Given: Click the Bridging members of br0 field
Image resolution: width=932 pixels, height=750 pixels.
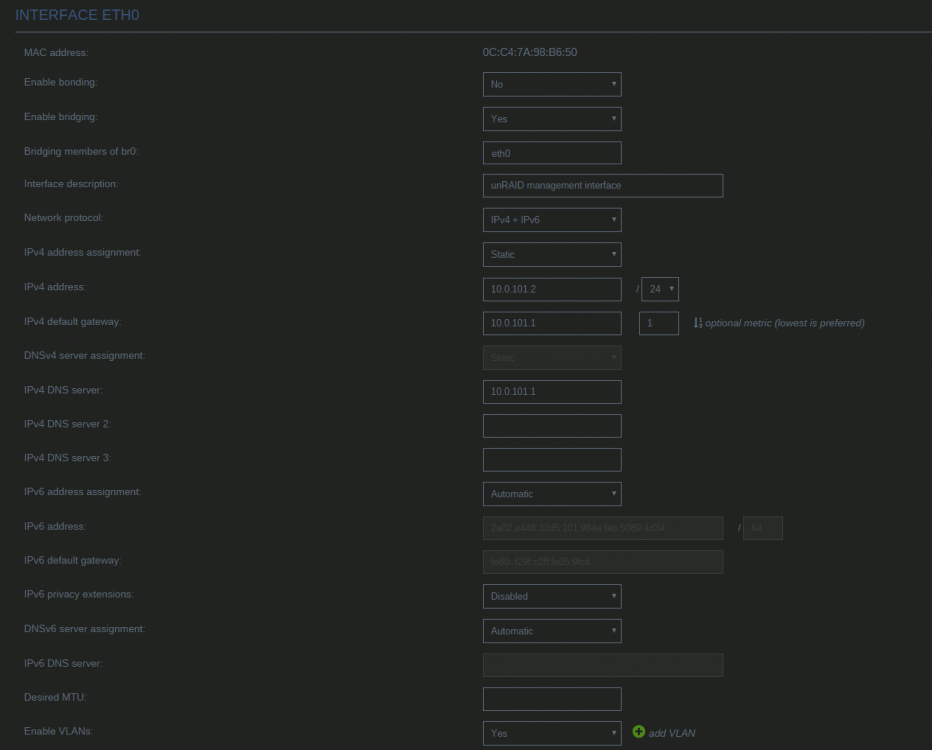Looking at the screenshot, I should point(552,153).
